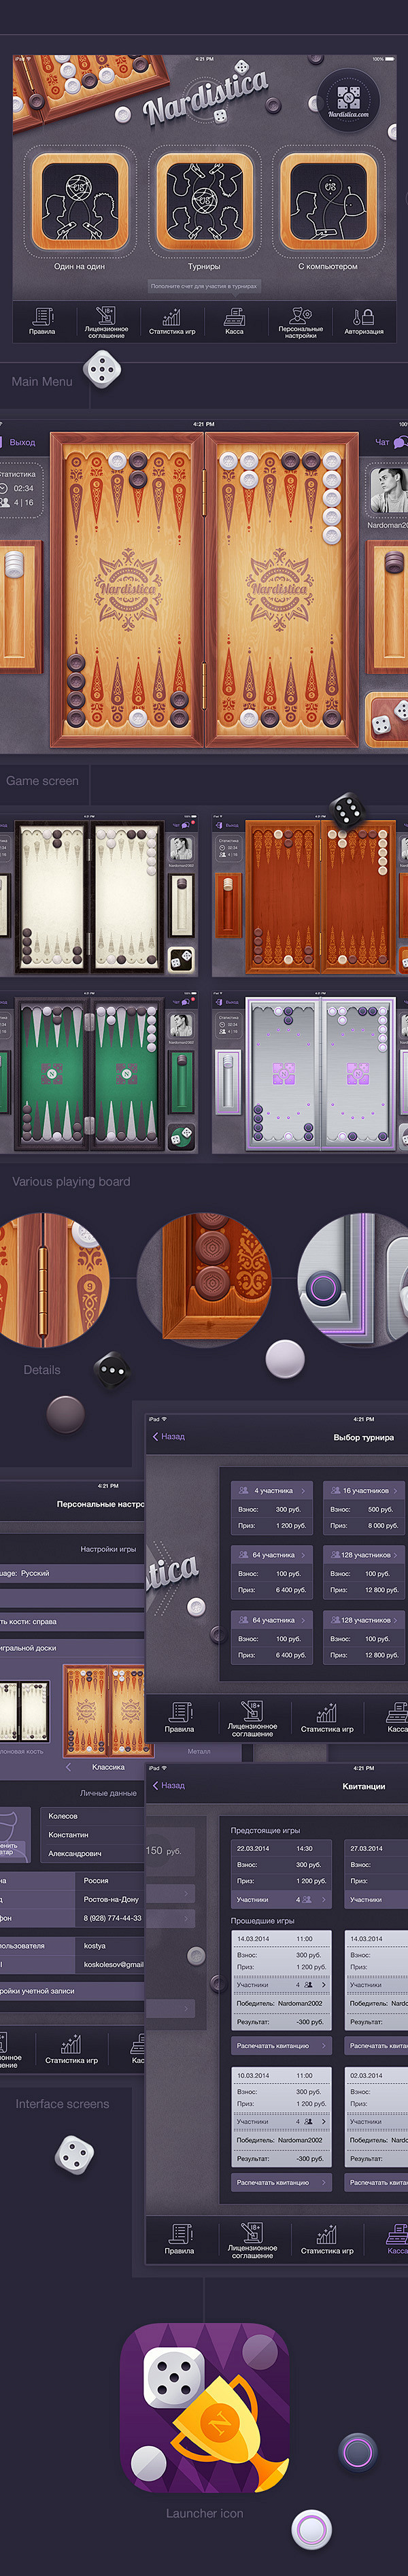Expand the "4 участника" tournament card
This screenshot has height=2576, width=408.
[272, 1490]
